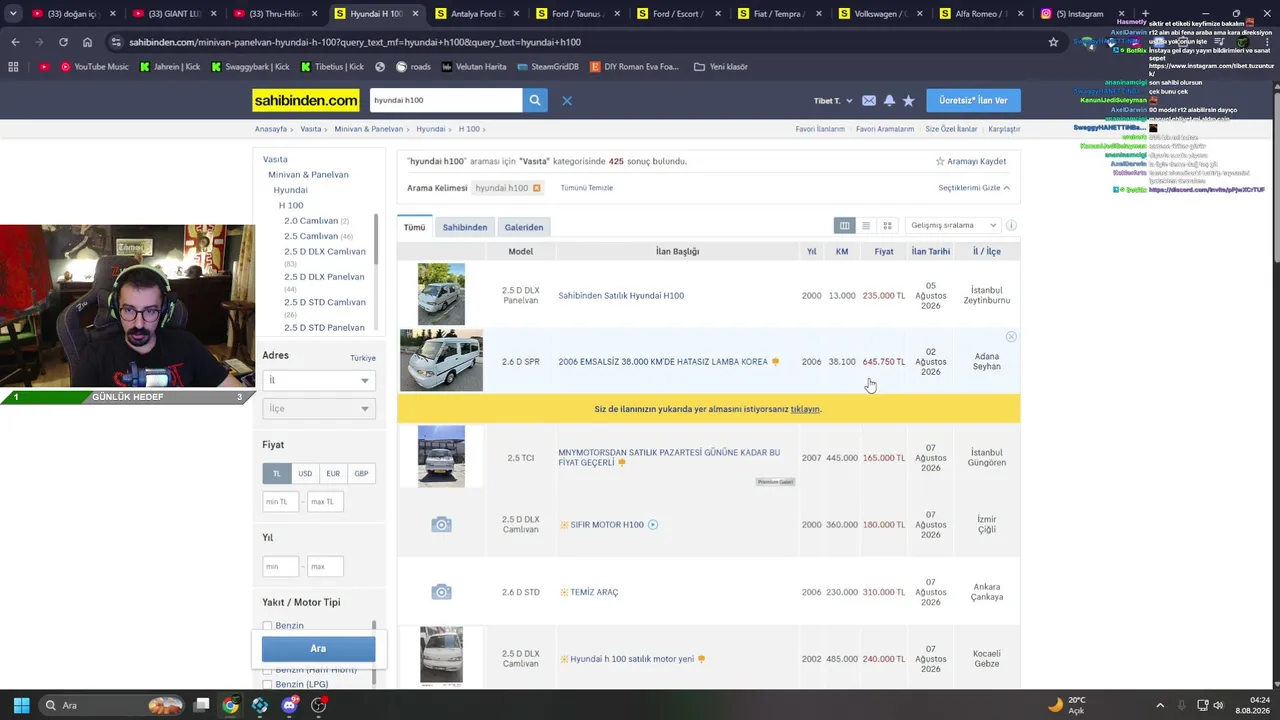Open Karşılaştır link
Image resolution: width=1280 pixels, height=720 pixels.
pyautogui.click(x=1004, y=129)
